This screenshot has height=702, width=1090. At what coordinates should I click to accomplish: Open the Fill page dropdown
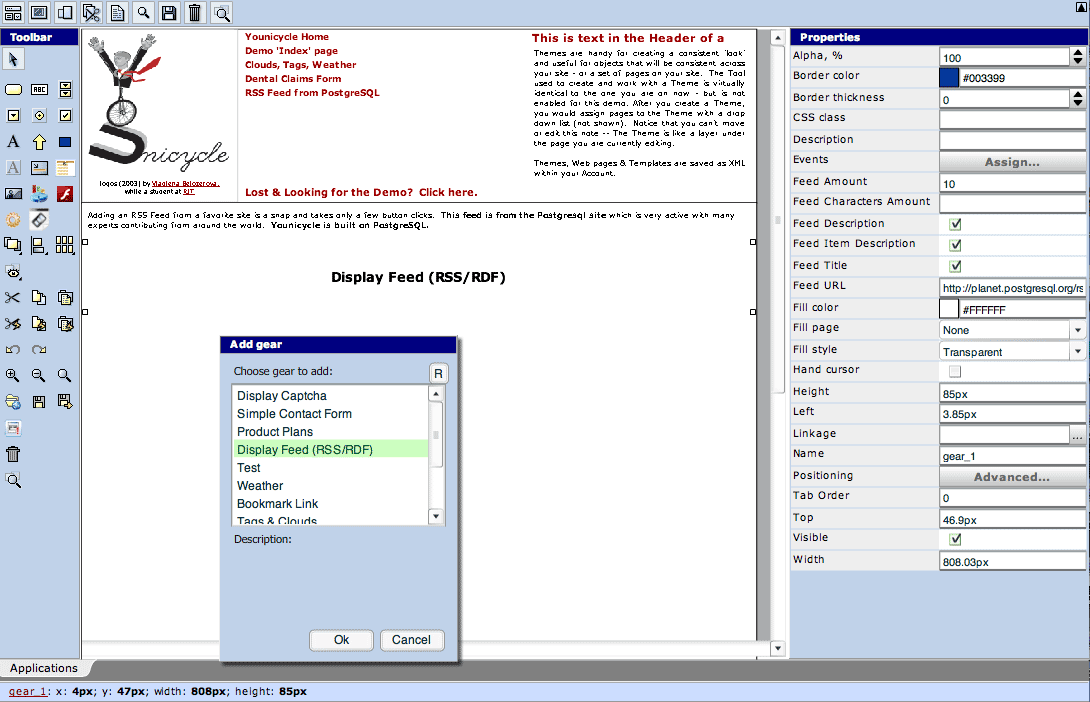1077,330
